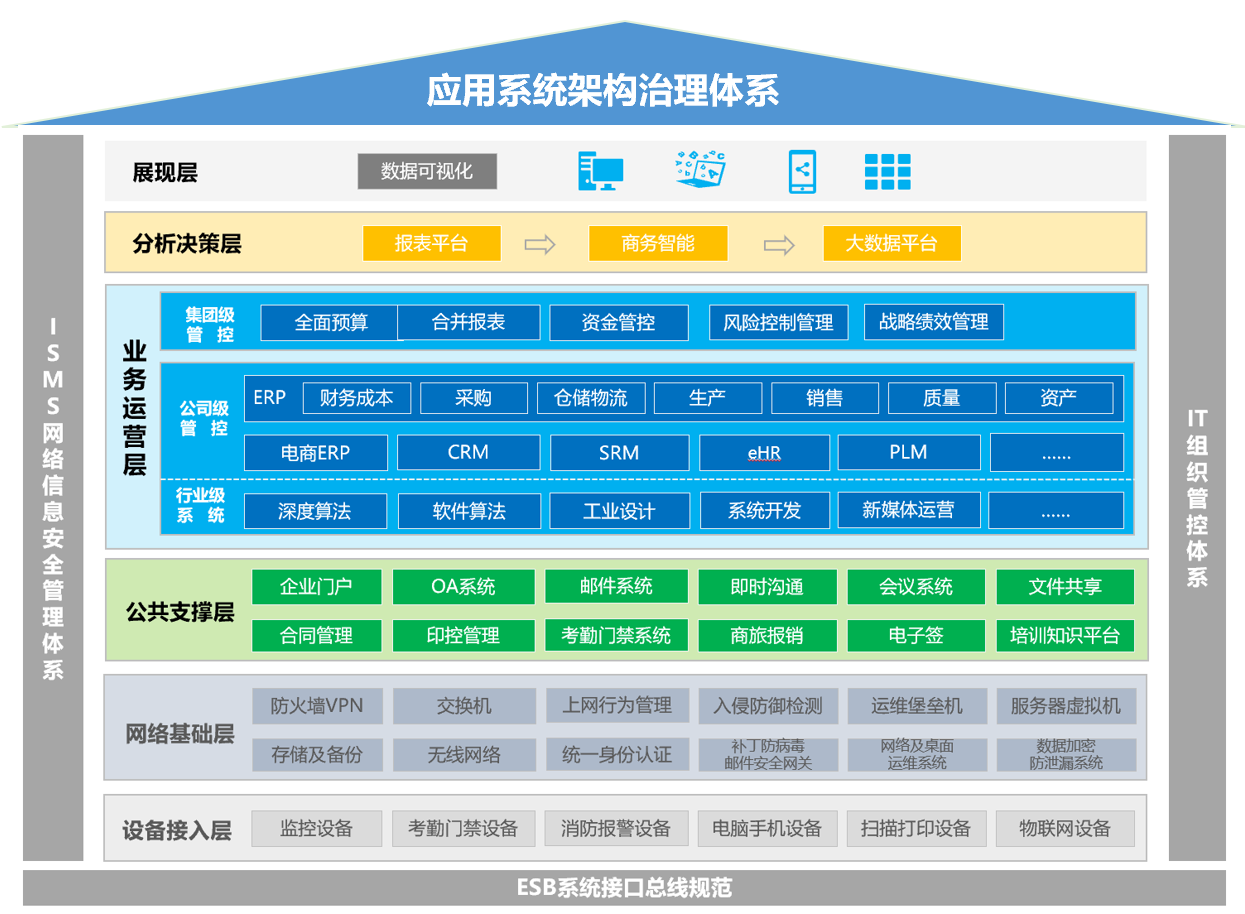Screen dimensions: 1245x914
Task: Click the 服务器虚拟机 box
Action: (x=1066, y=706)
